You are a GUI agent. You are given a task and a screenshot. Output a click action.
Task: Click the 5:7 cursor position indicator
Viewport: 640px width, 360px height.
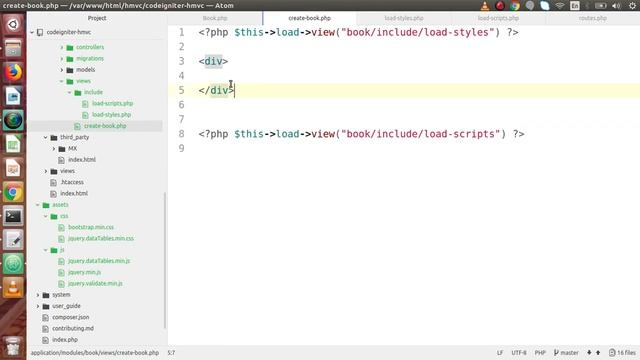tap(171, 353)
